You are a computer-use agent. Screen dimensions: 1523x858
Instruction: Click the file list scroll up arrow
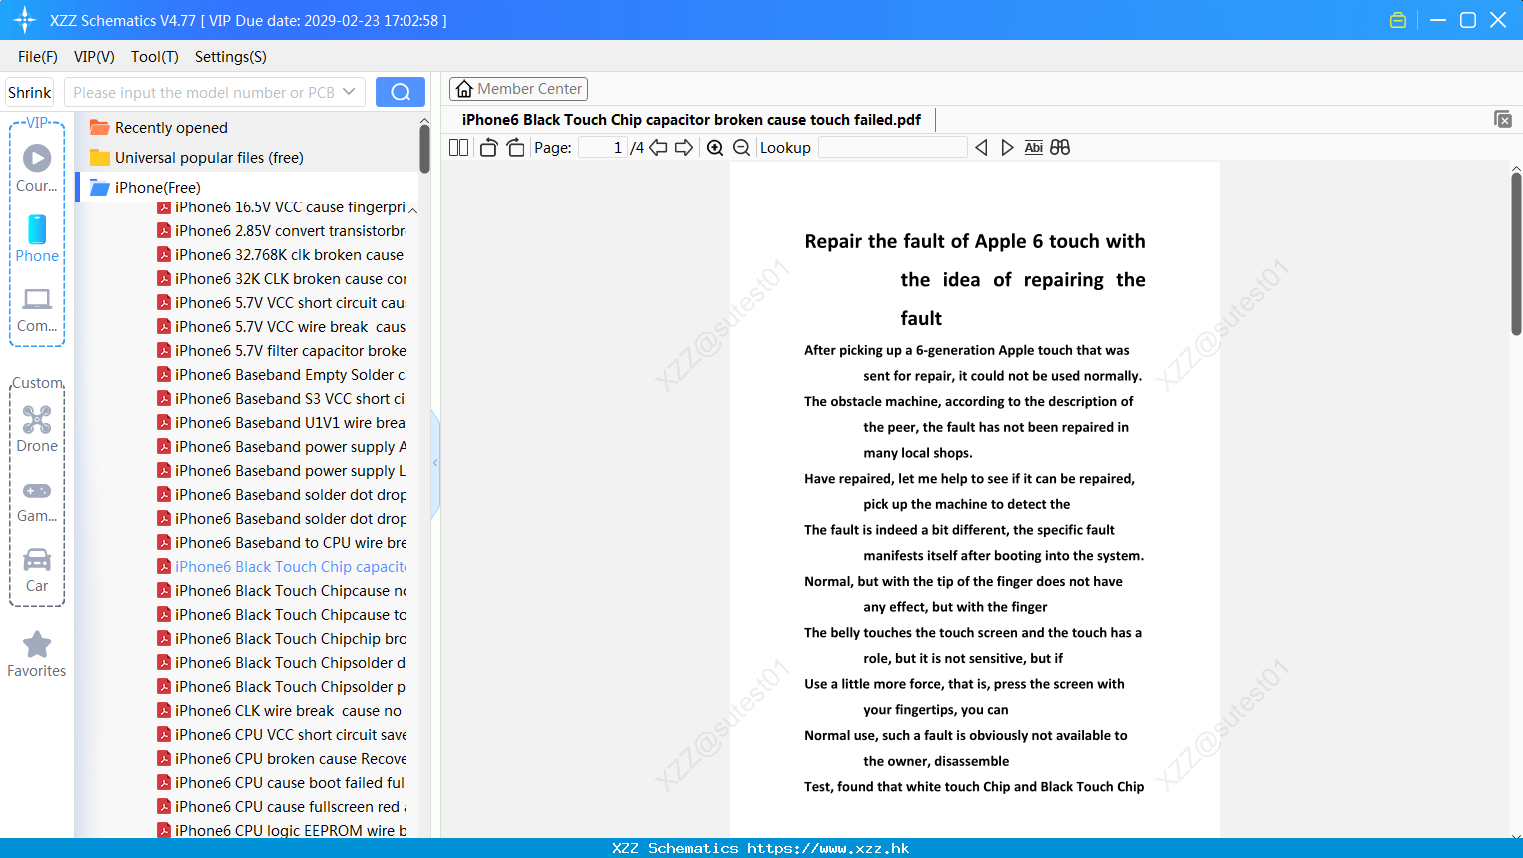pyautogui.click(x=412, y=210)
